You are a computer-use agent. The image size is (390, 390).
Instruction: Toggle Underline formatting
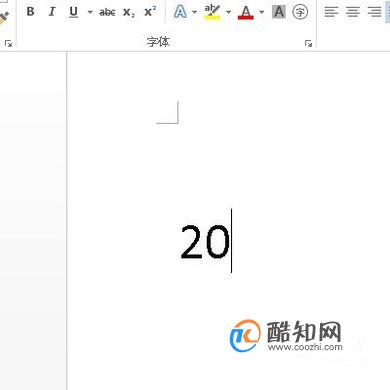click(x=73, y=12)
